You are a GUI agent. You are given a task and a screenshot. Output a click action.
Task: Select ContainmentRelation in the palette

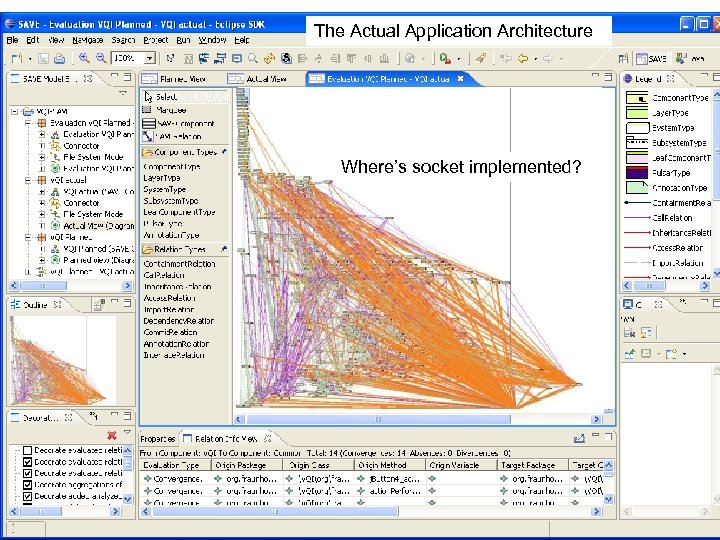179,264
